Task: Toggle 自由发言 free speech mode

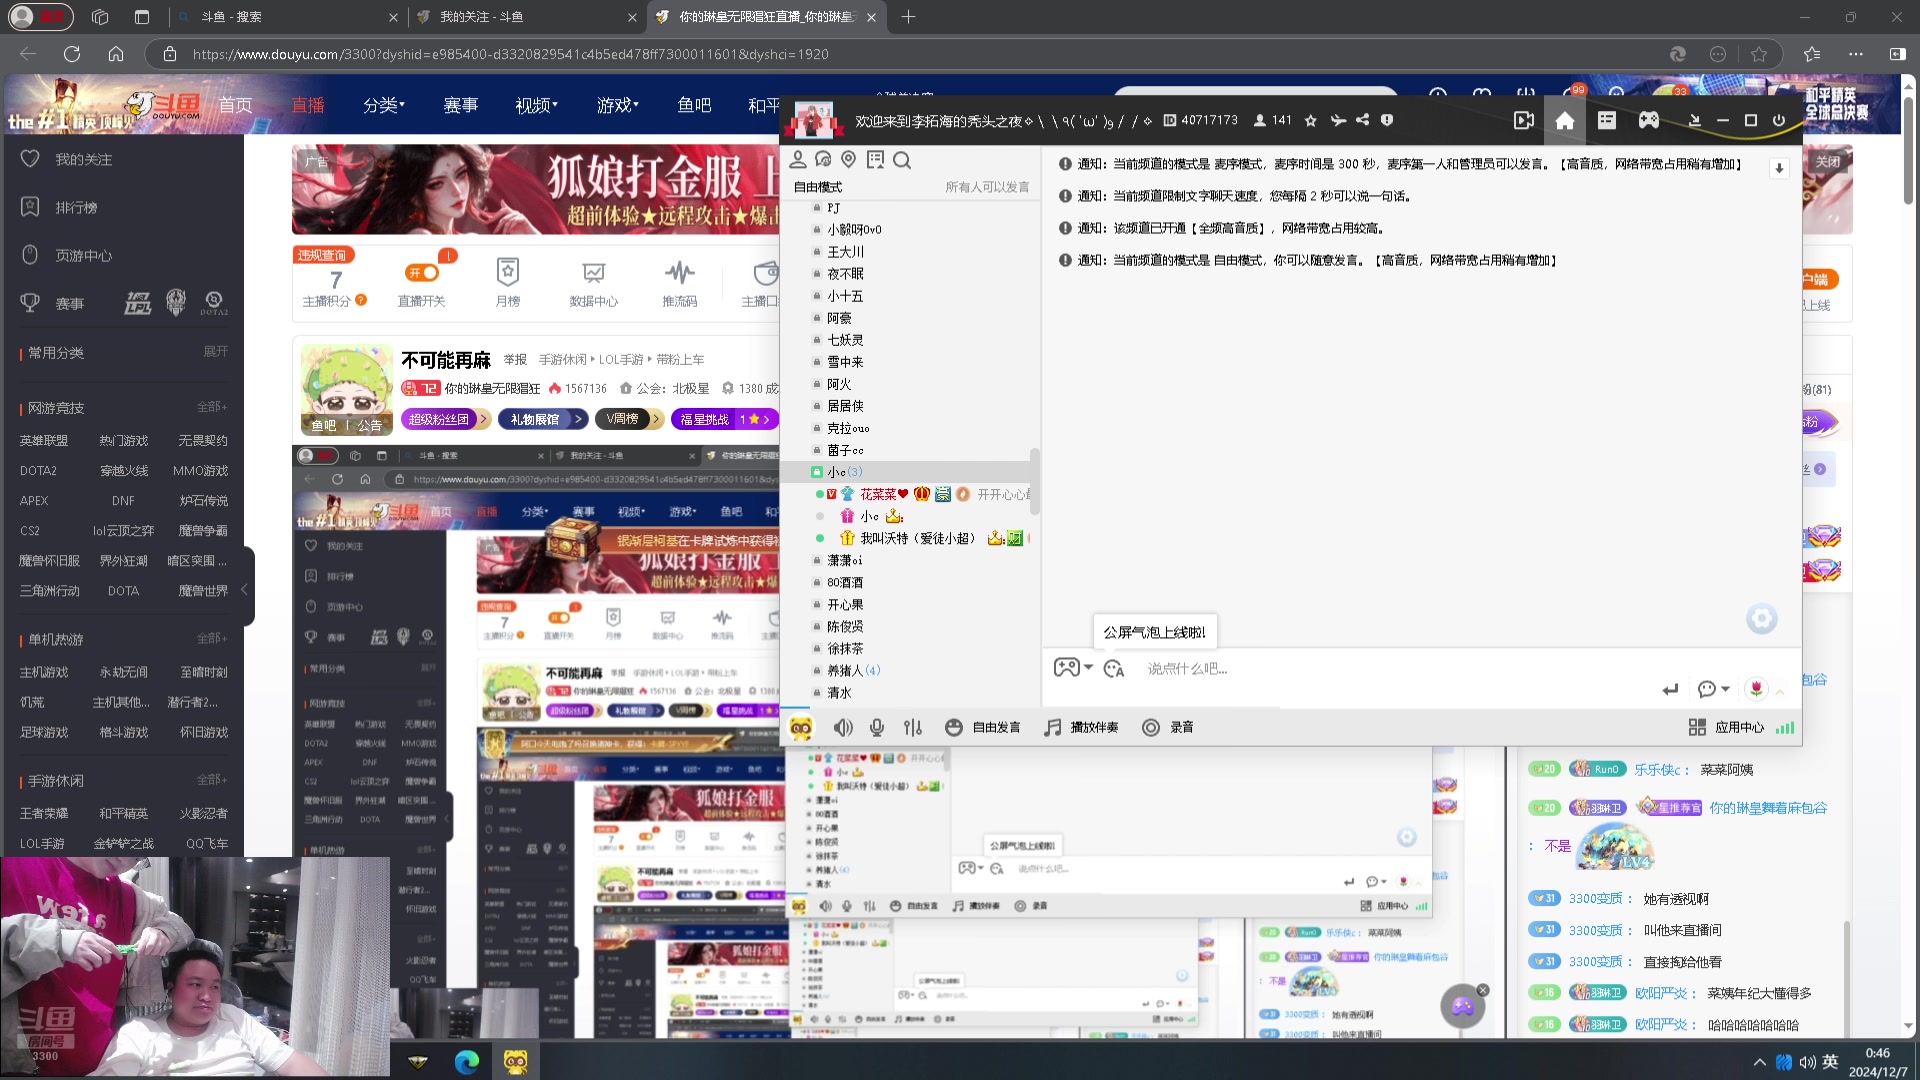Action: point(983,727)
